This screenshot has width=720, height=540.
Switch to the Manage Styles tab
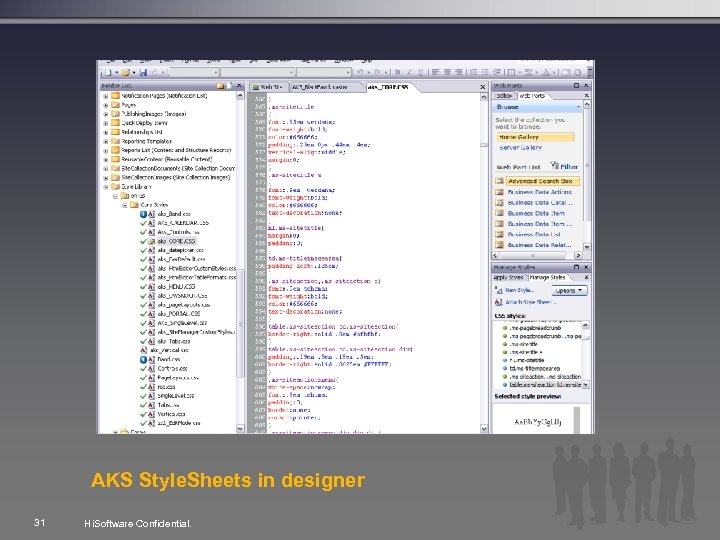(x=548, y=277)
